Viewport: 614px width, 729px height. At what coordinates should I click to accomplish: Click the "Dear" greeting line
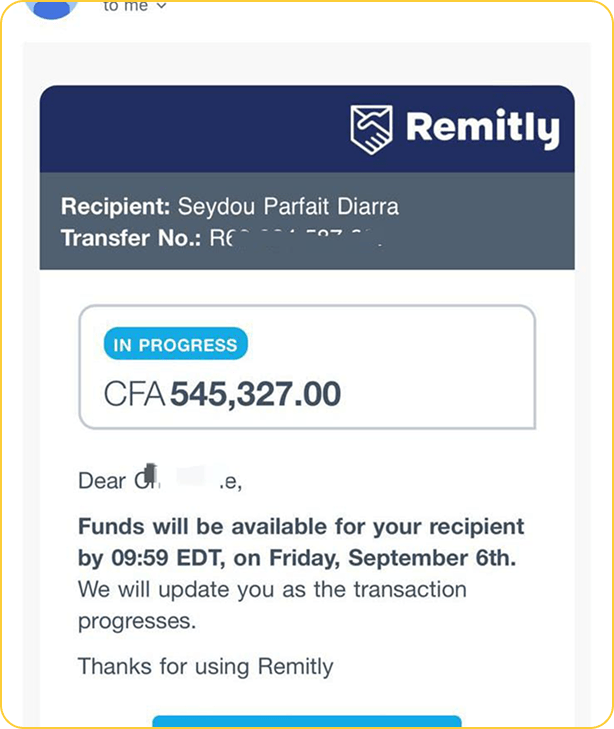(160, 481)
